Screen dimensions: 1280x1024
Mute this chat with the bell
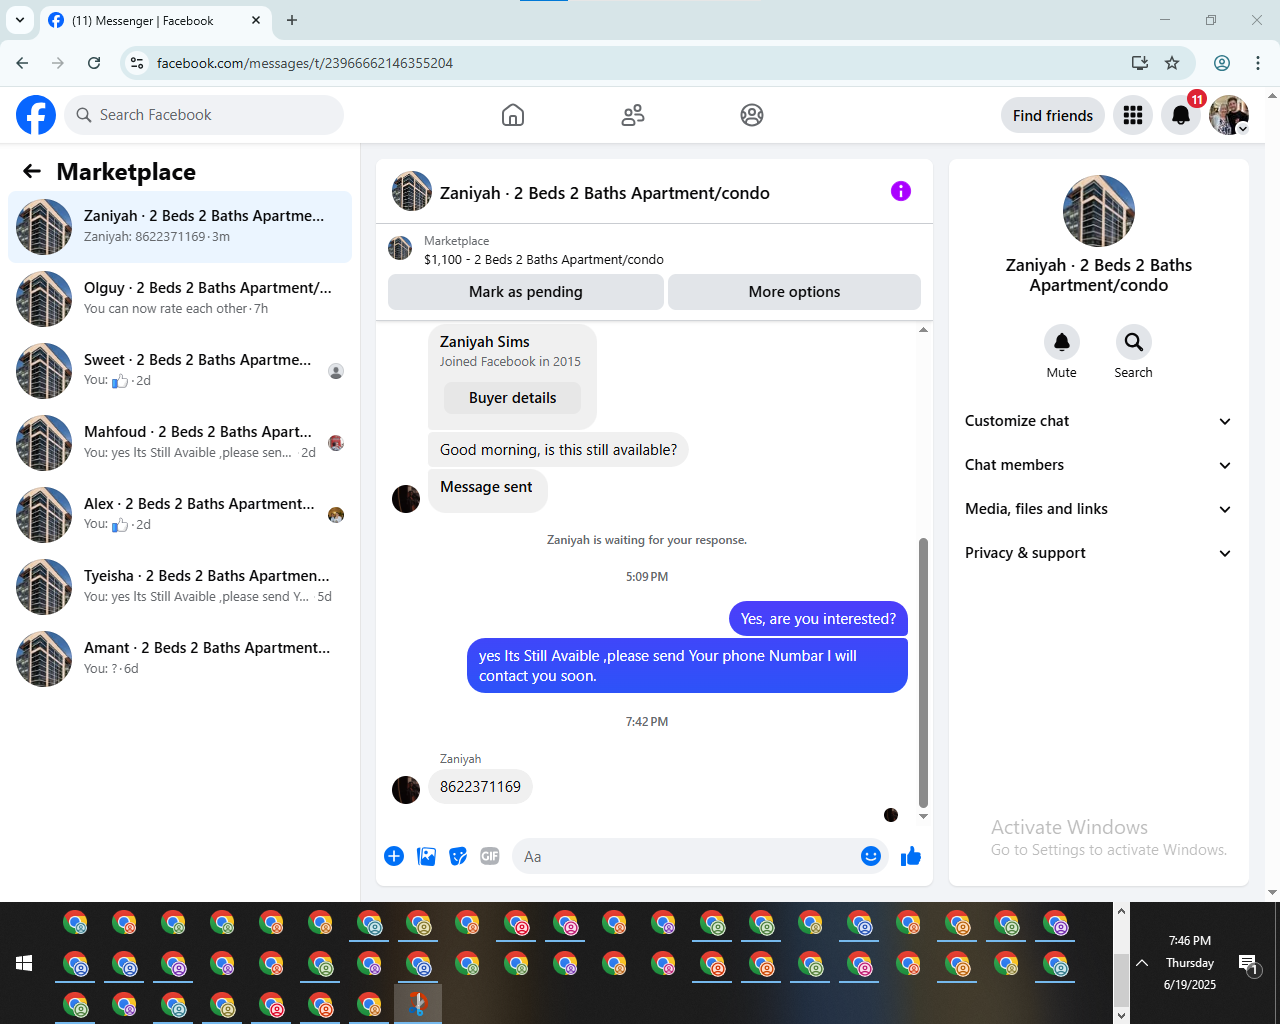(x=1062, y=342)
